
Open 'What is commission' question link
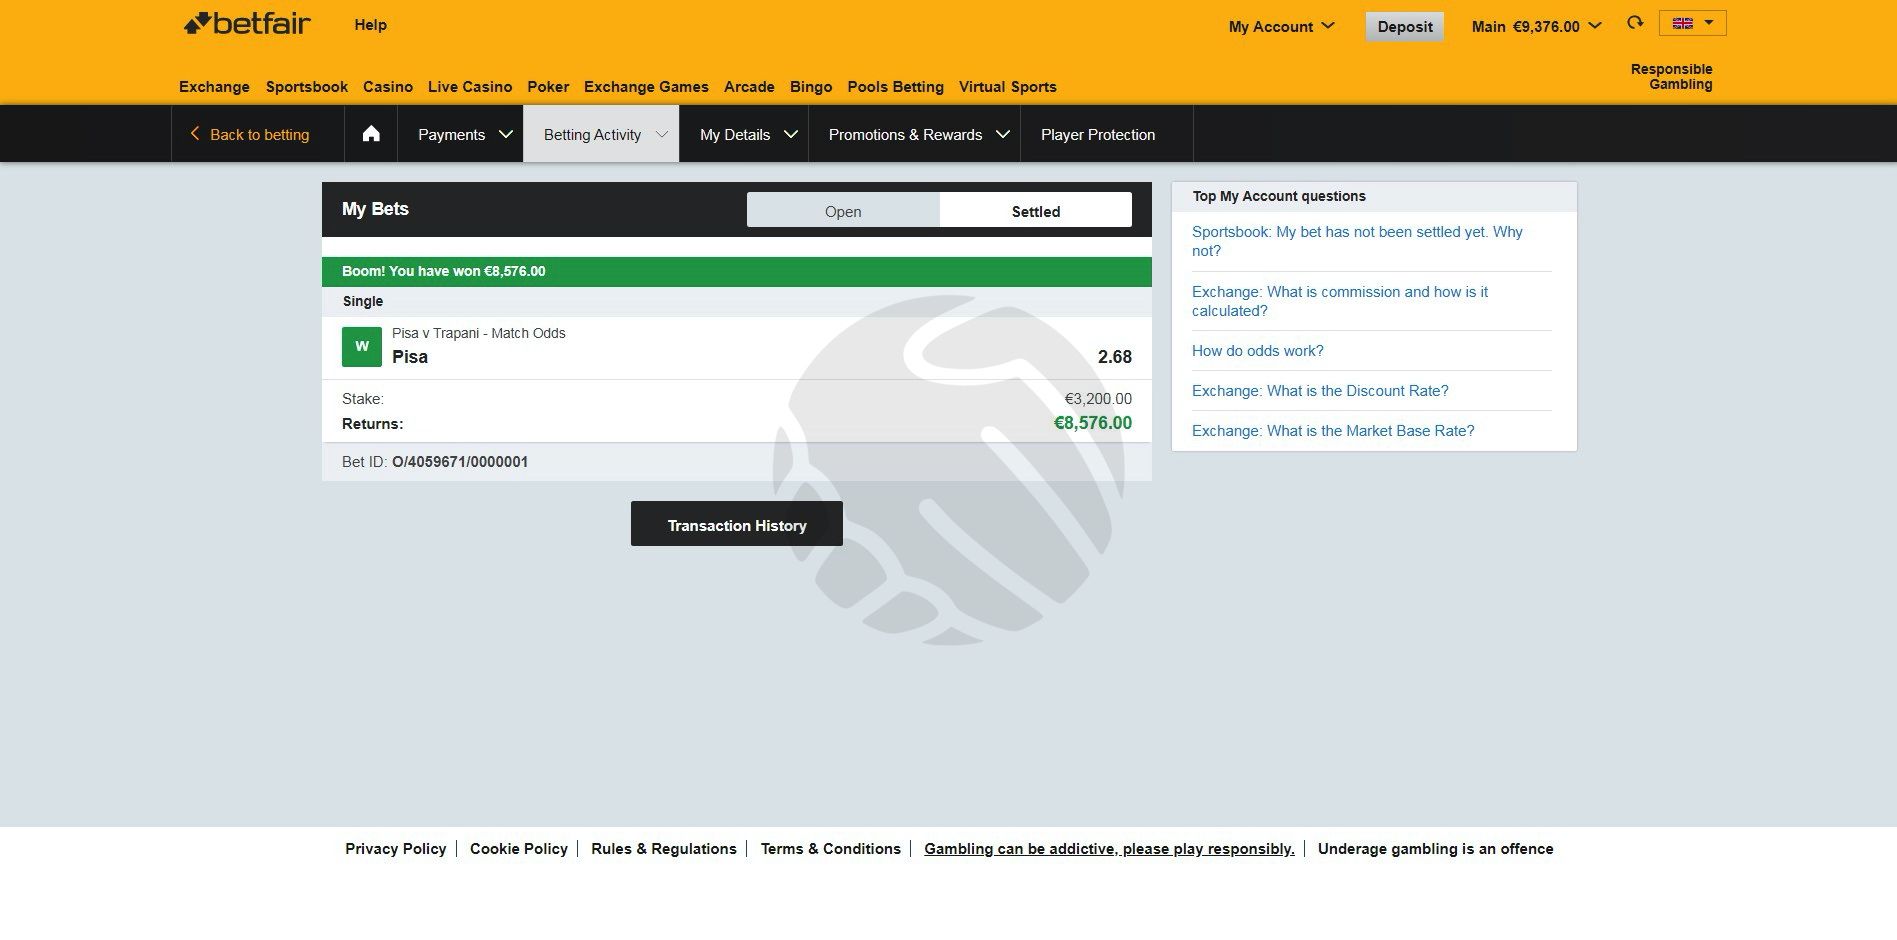tap(1340, 301)
